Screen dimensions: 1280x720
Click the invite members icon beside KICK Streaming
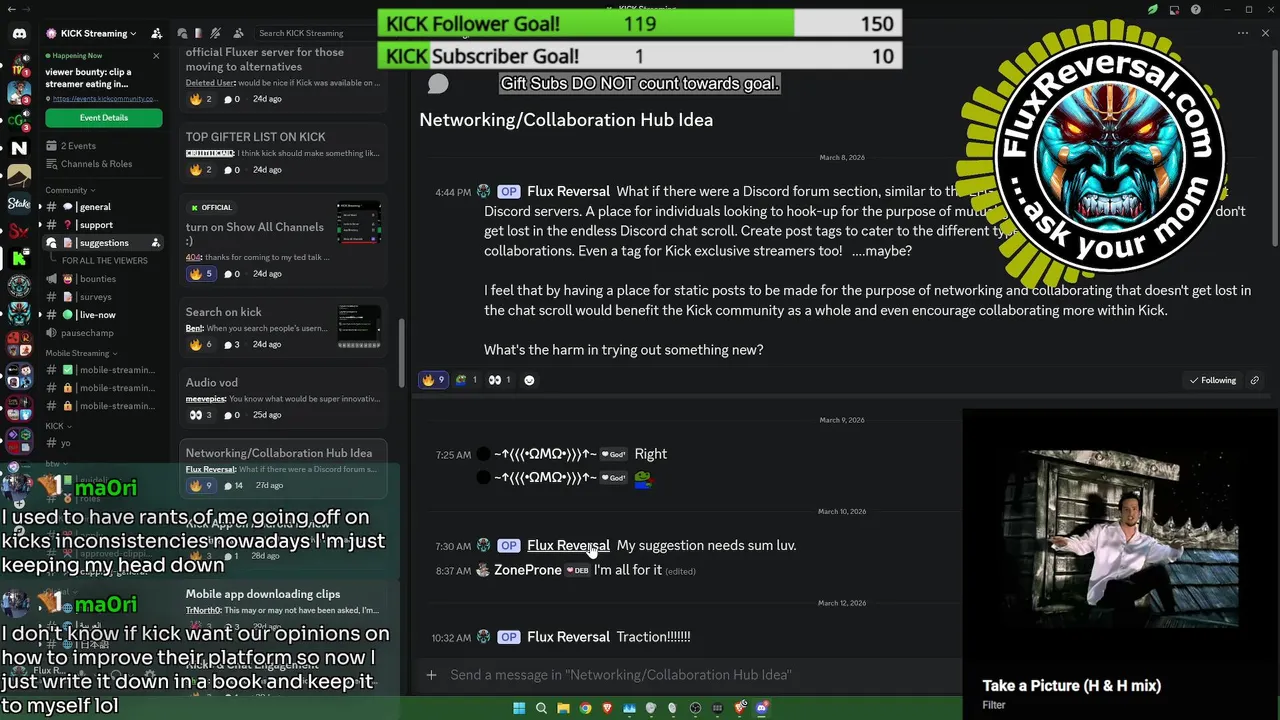(156, 33)
